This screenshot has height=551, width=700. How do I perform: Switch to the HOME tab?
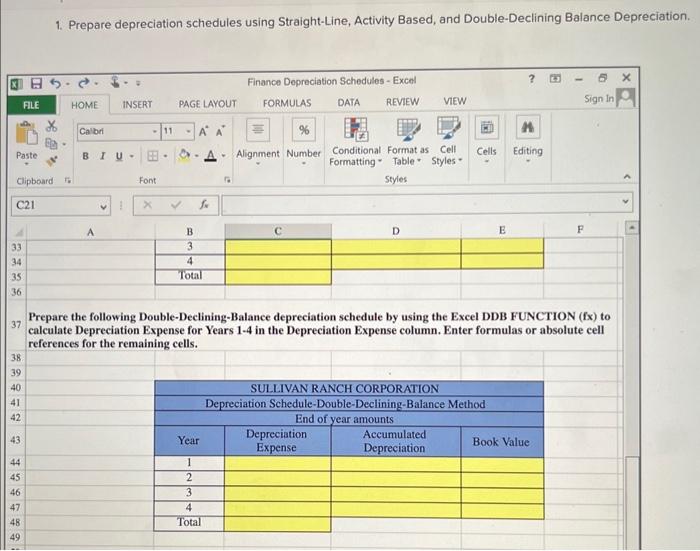click(x=84, y=105)
